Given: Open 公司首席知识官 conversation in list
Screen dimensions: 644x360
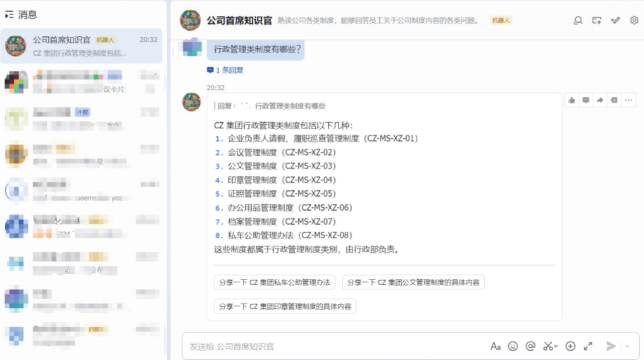Looking at the screenshot, I should tap(81, 46).
